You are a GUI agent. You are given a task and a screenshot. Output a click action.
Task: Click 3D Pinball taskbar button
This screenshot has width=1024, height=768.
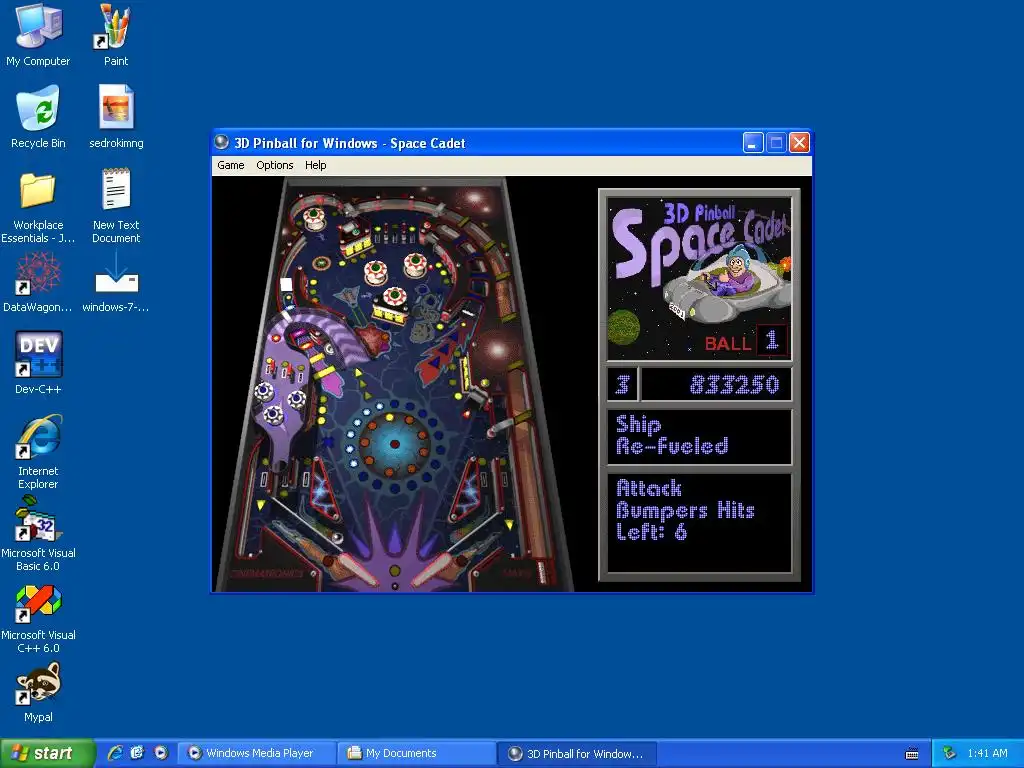pyautogui.click(x=577, y=754)
